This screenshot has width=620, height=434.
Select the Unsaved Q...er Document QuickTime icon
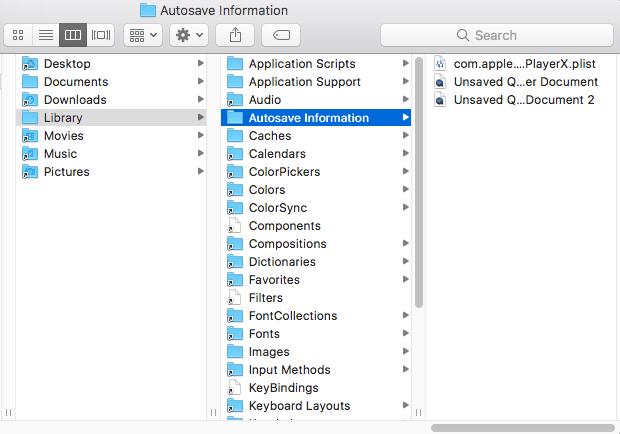440,82
